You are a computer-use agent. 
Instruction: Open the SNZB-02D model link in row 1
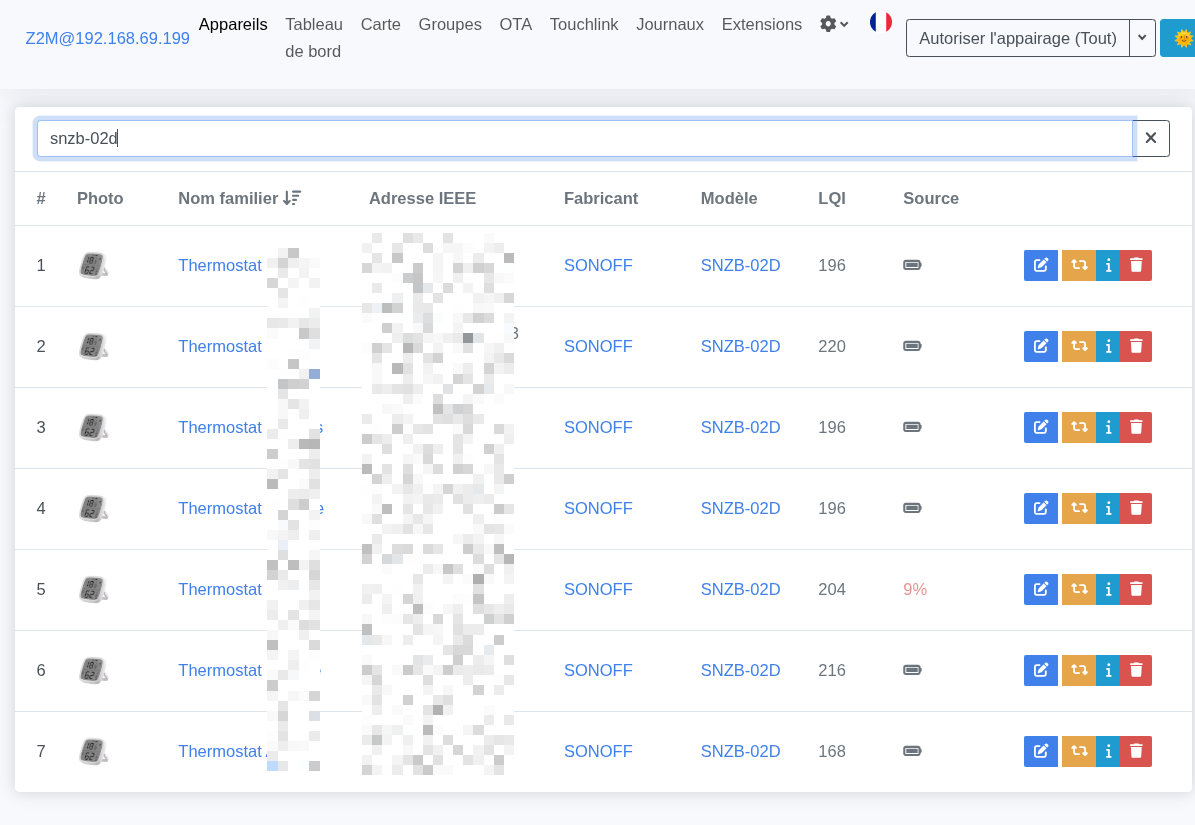pos(740,265)
